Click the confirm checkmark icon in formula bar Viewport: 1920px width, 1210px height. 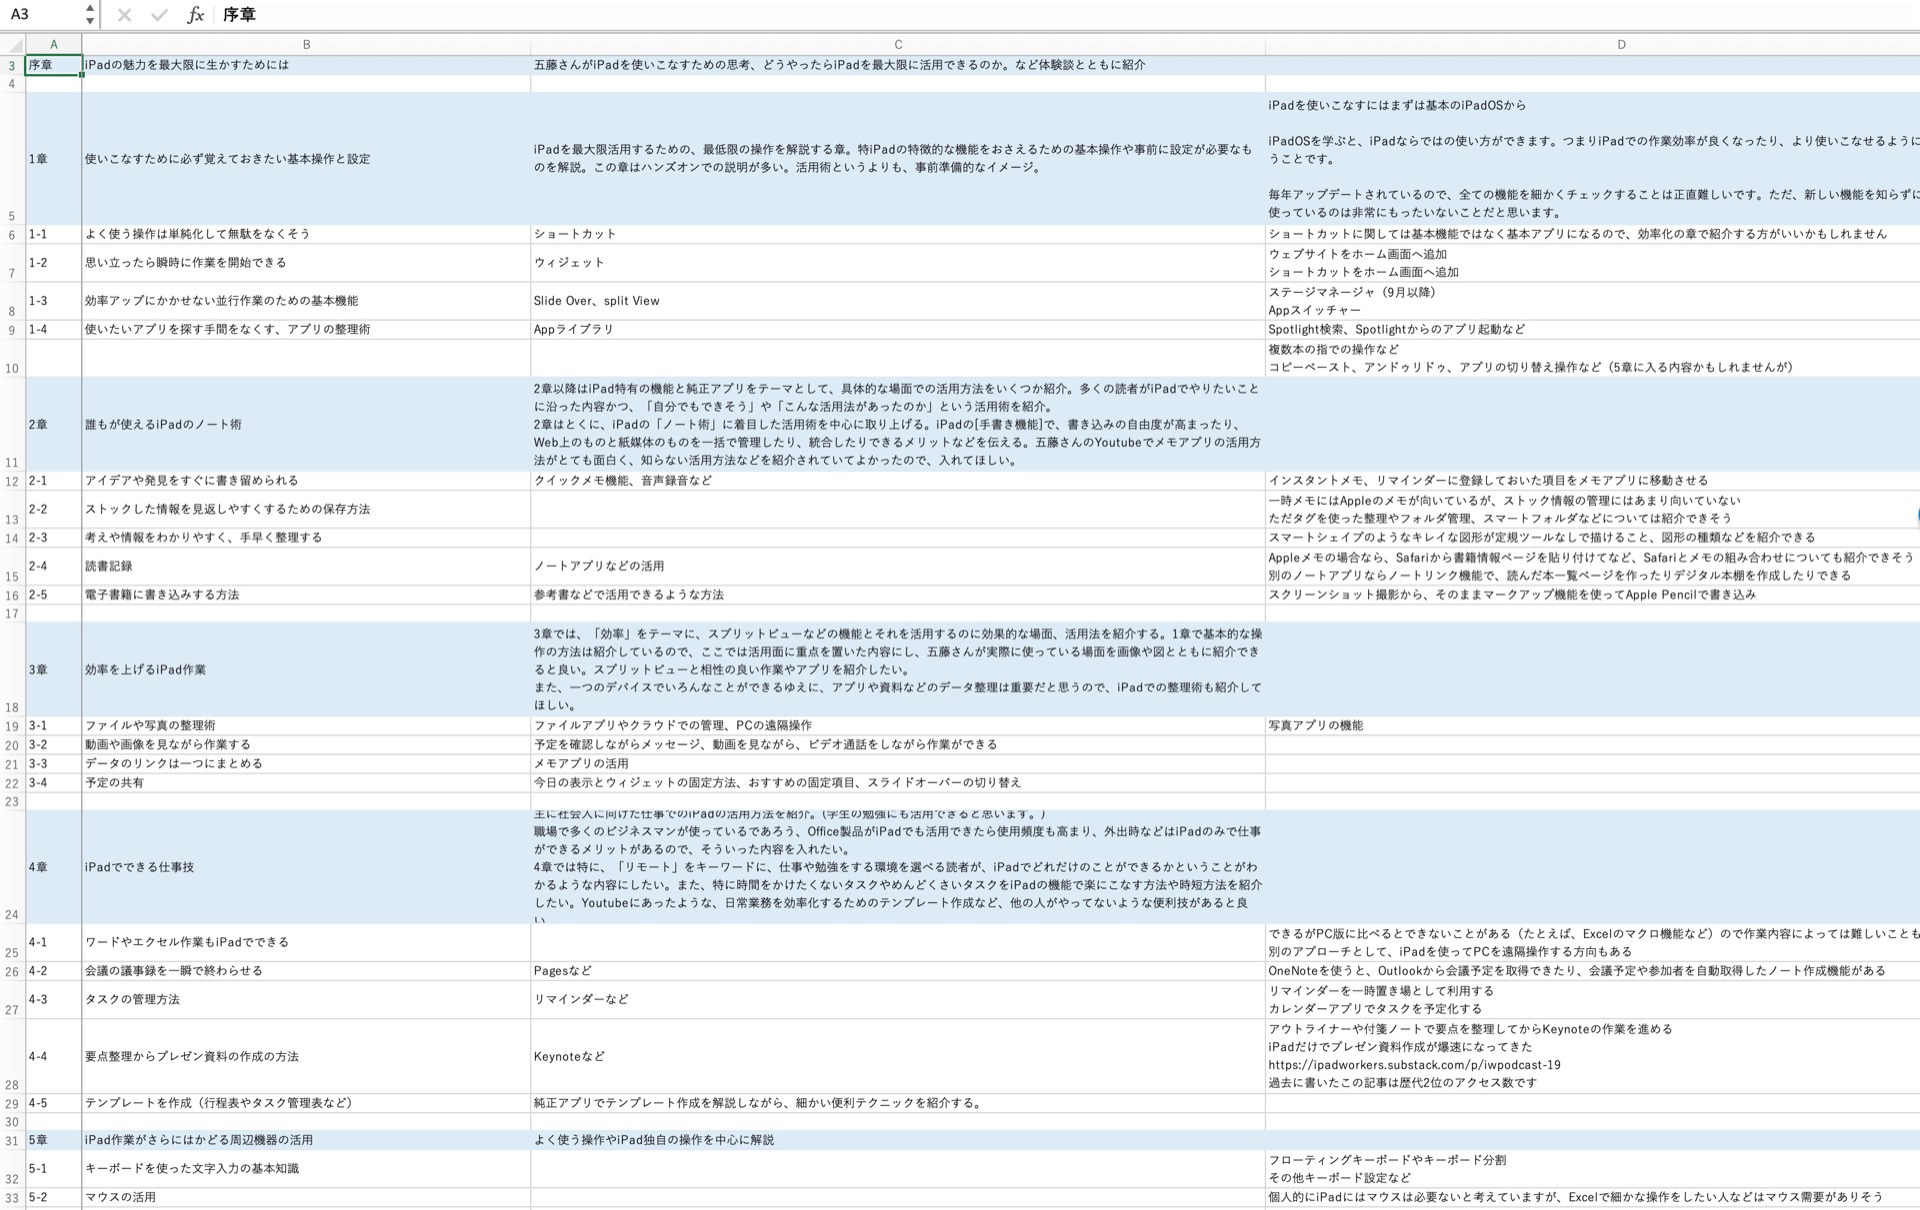click(159, 15)
